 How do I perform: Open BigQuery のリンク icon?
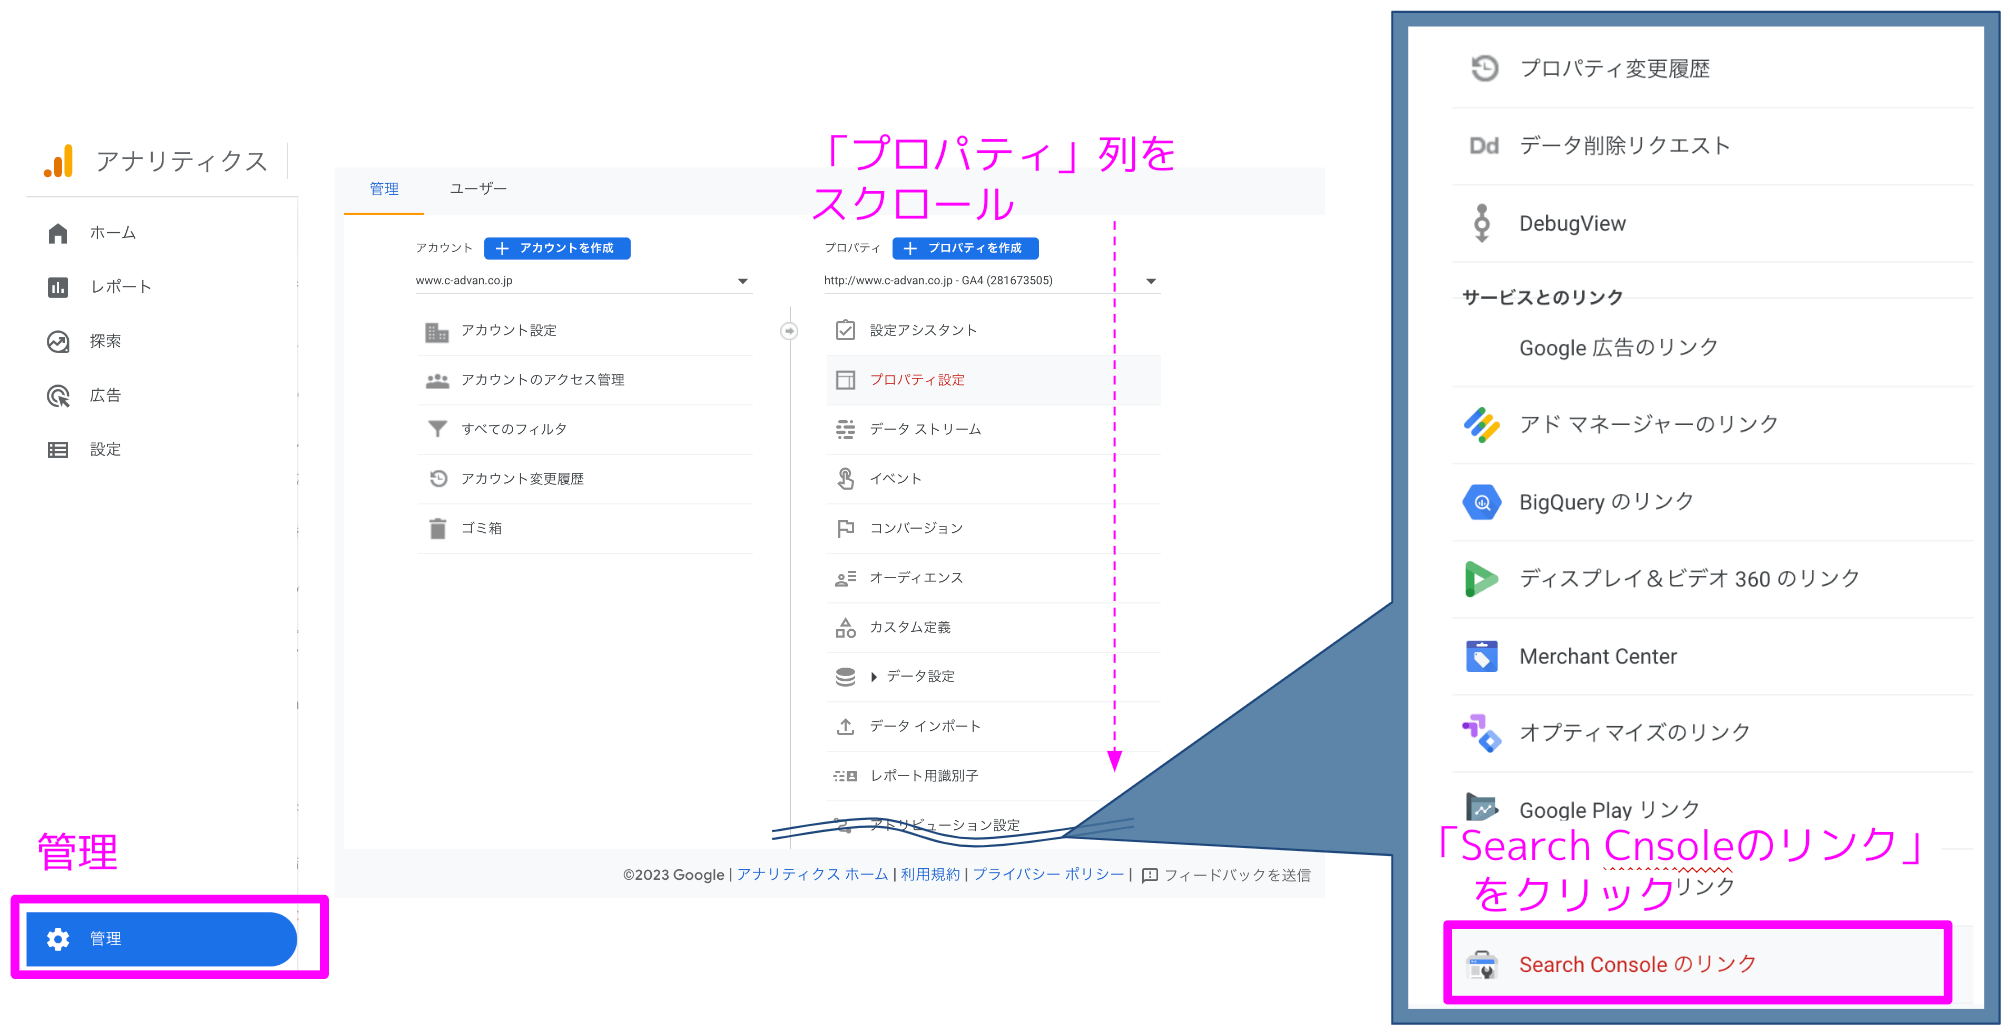1482,502
